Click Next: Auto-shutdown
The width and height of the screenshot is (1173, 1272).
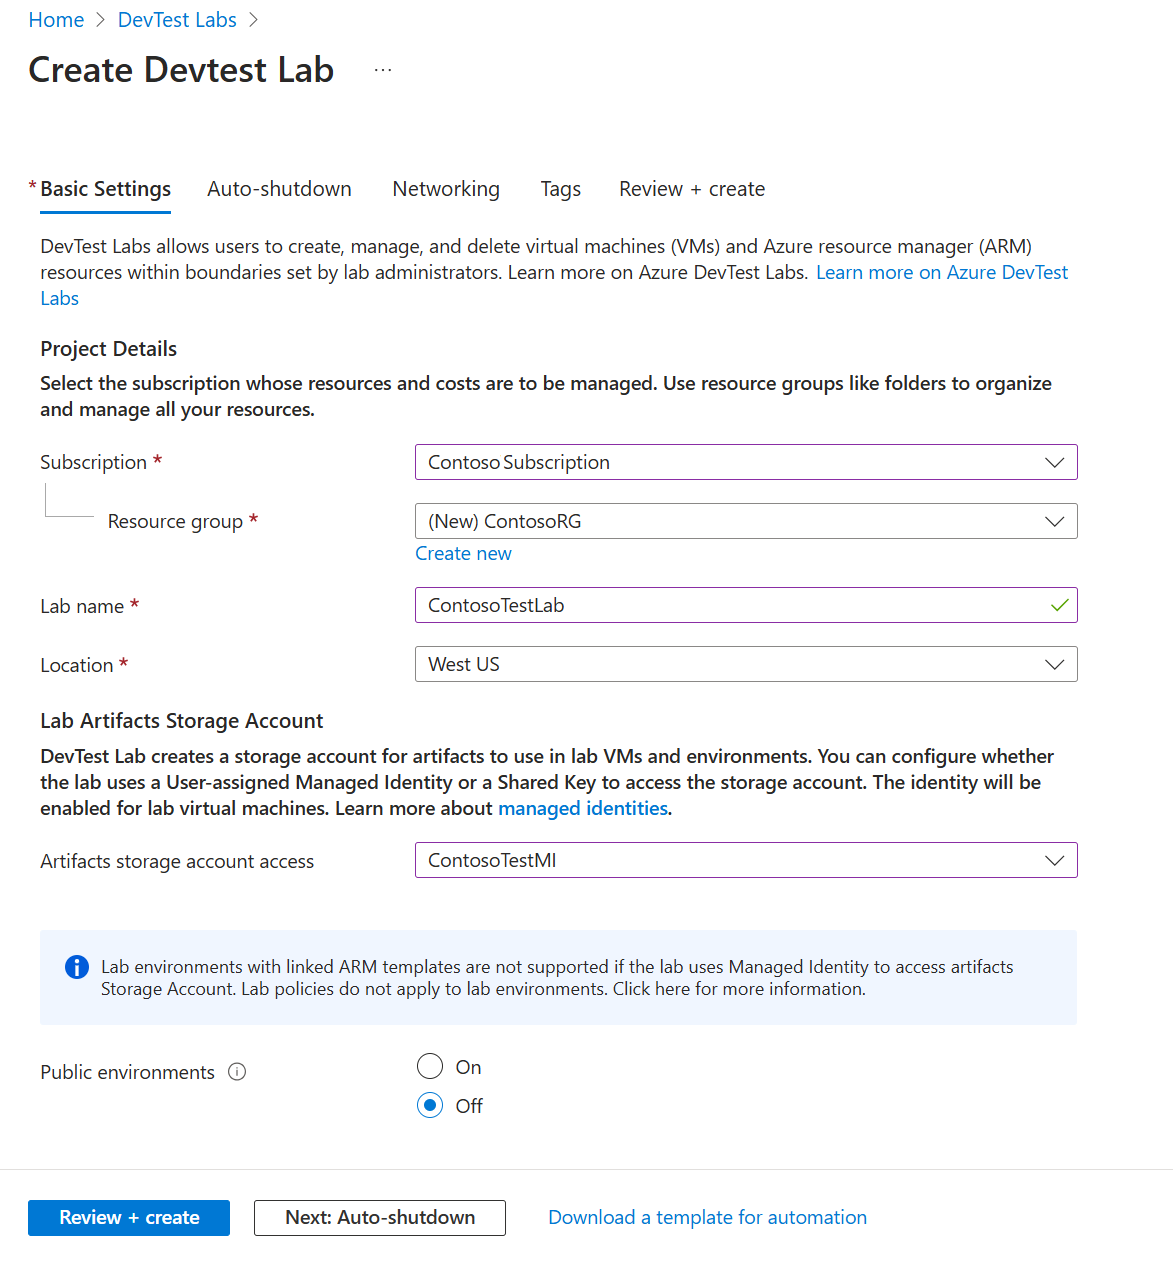coord(379,1217)
